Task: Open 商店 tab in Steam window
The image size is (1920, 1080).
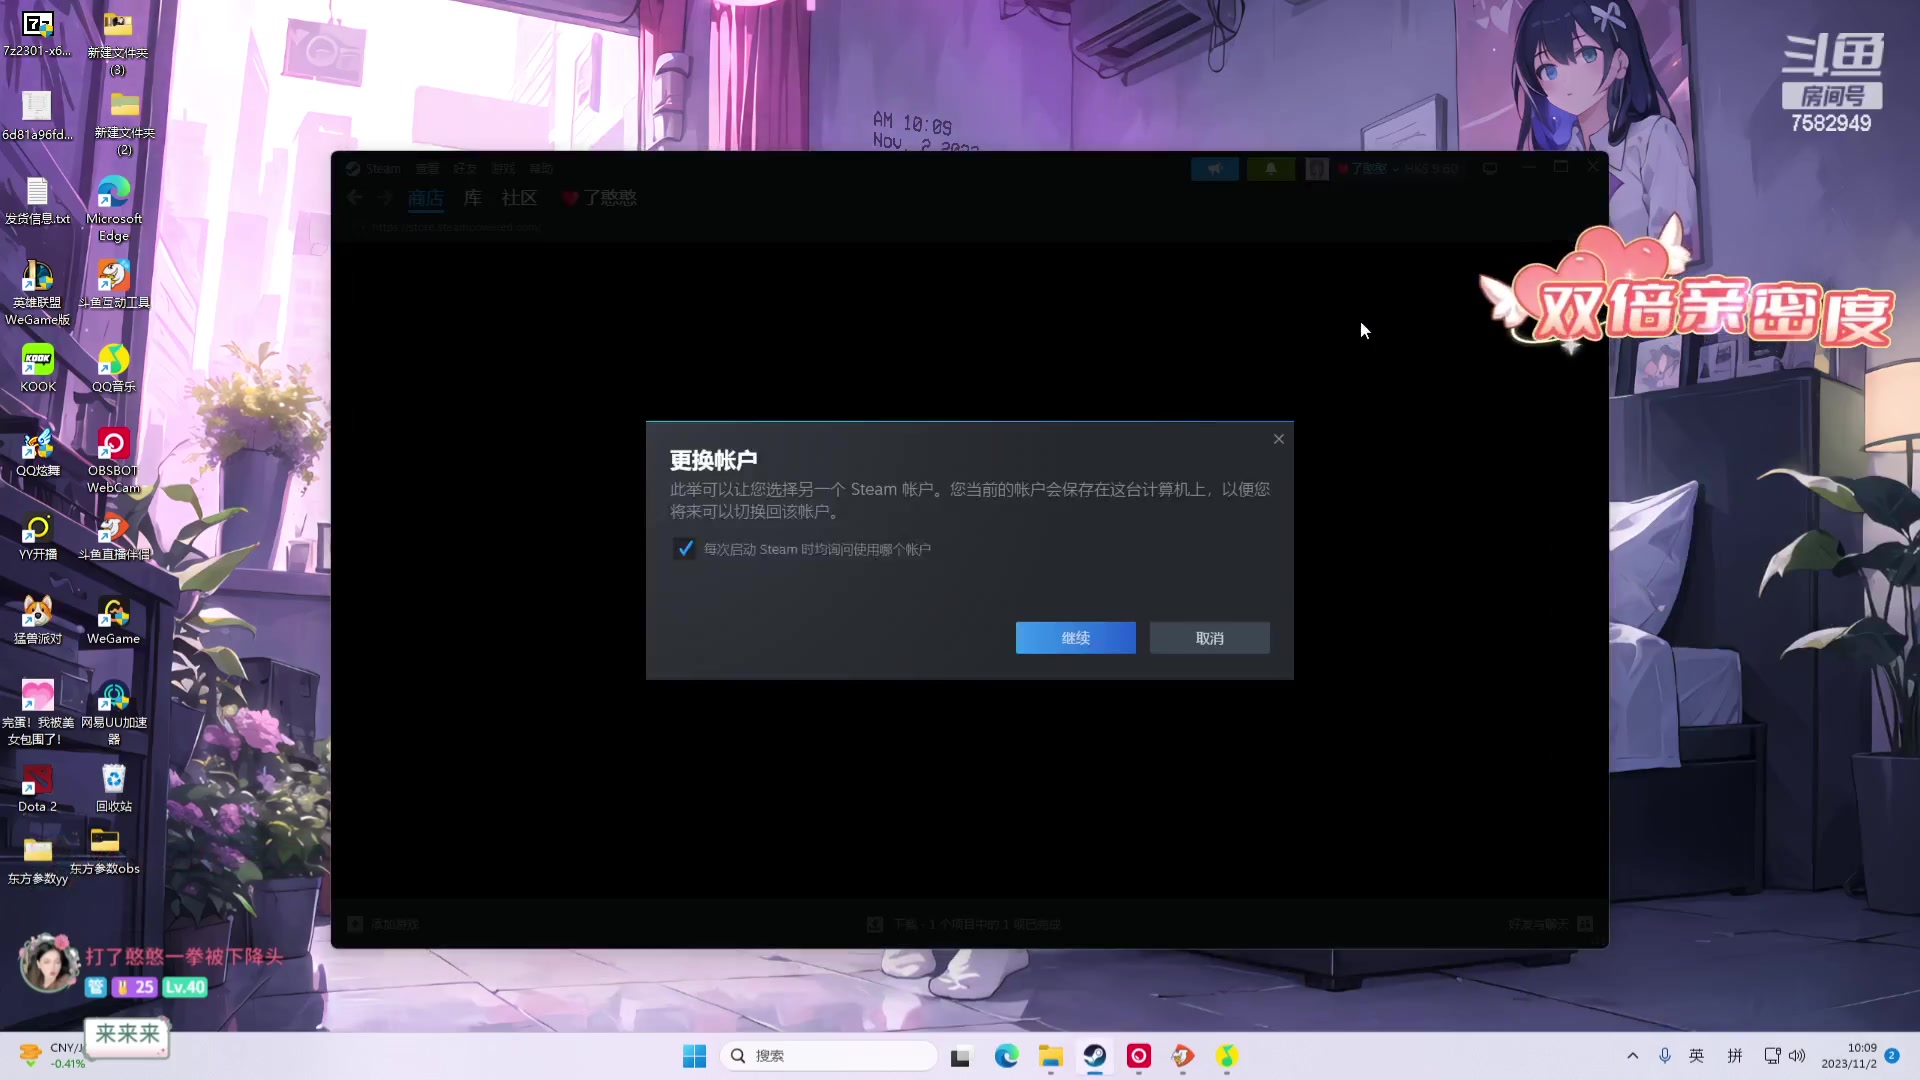Action: tap(425, 198)
